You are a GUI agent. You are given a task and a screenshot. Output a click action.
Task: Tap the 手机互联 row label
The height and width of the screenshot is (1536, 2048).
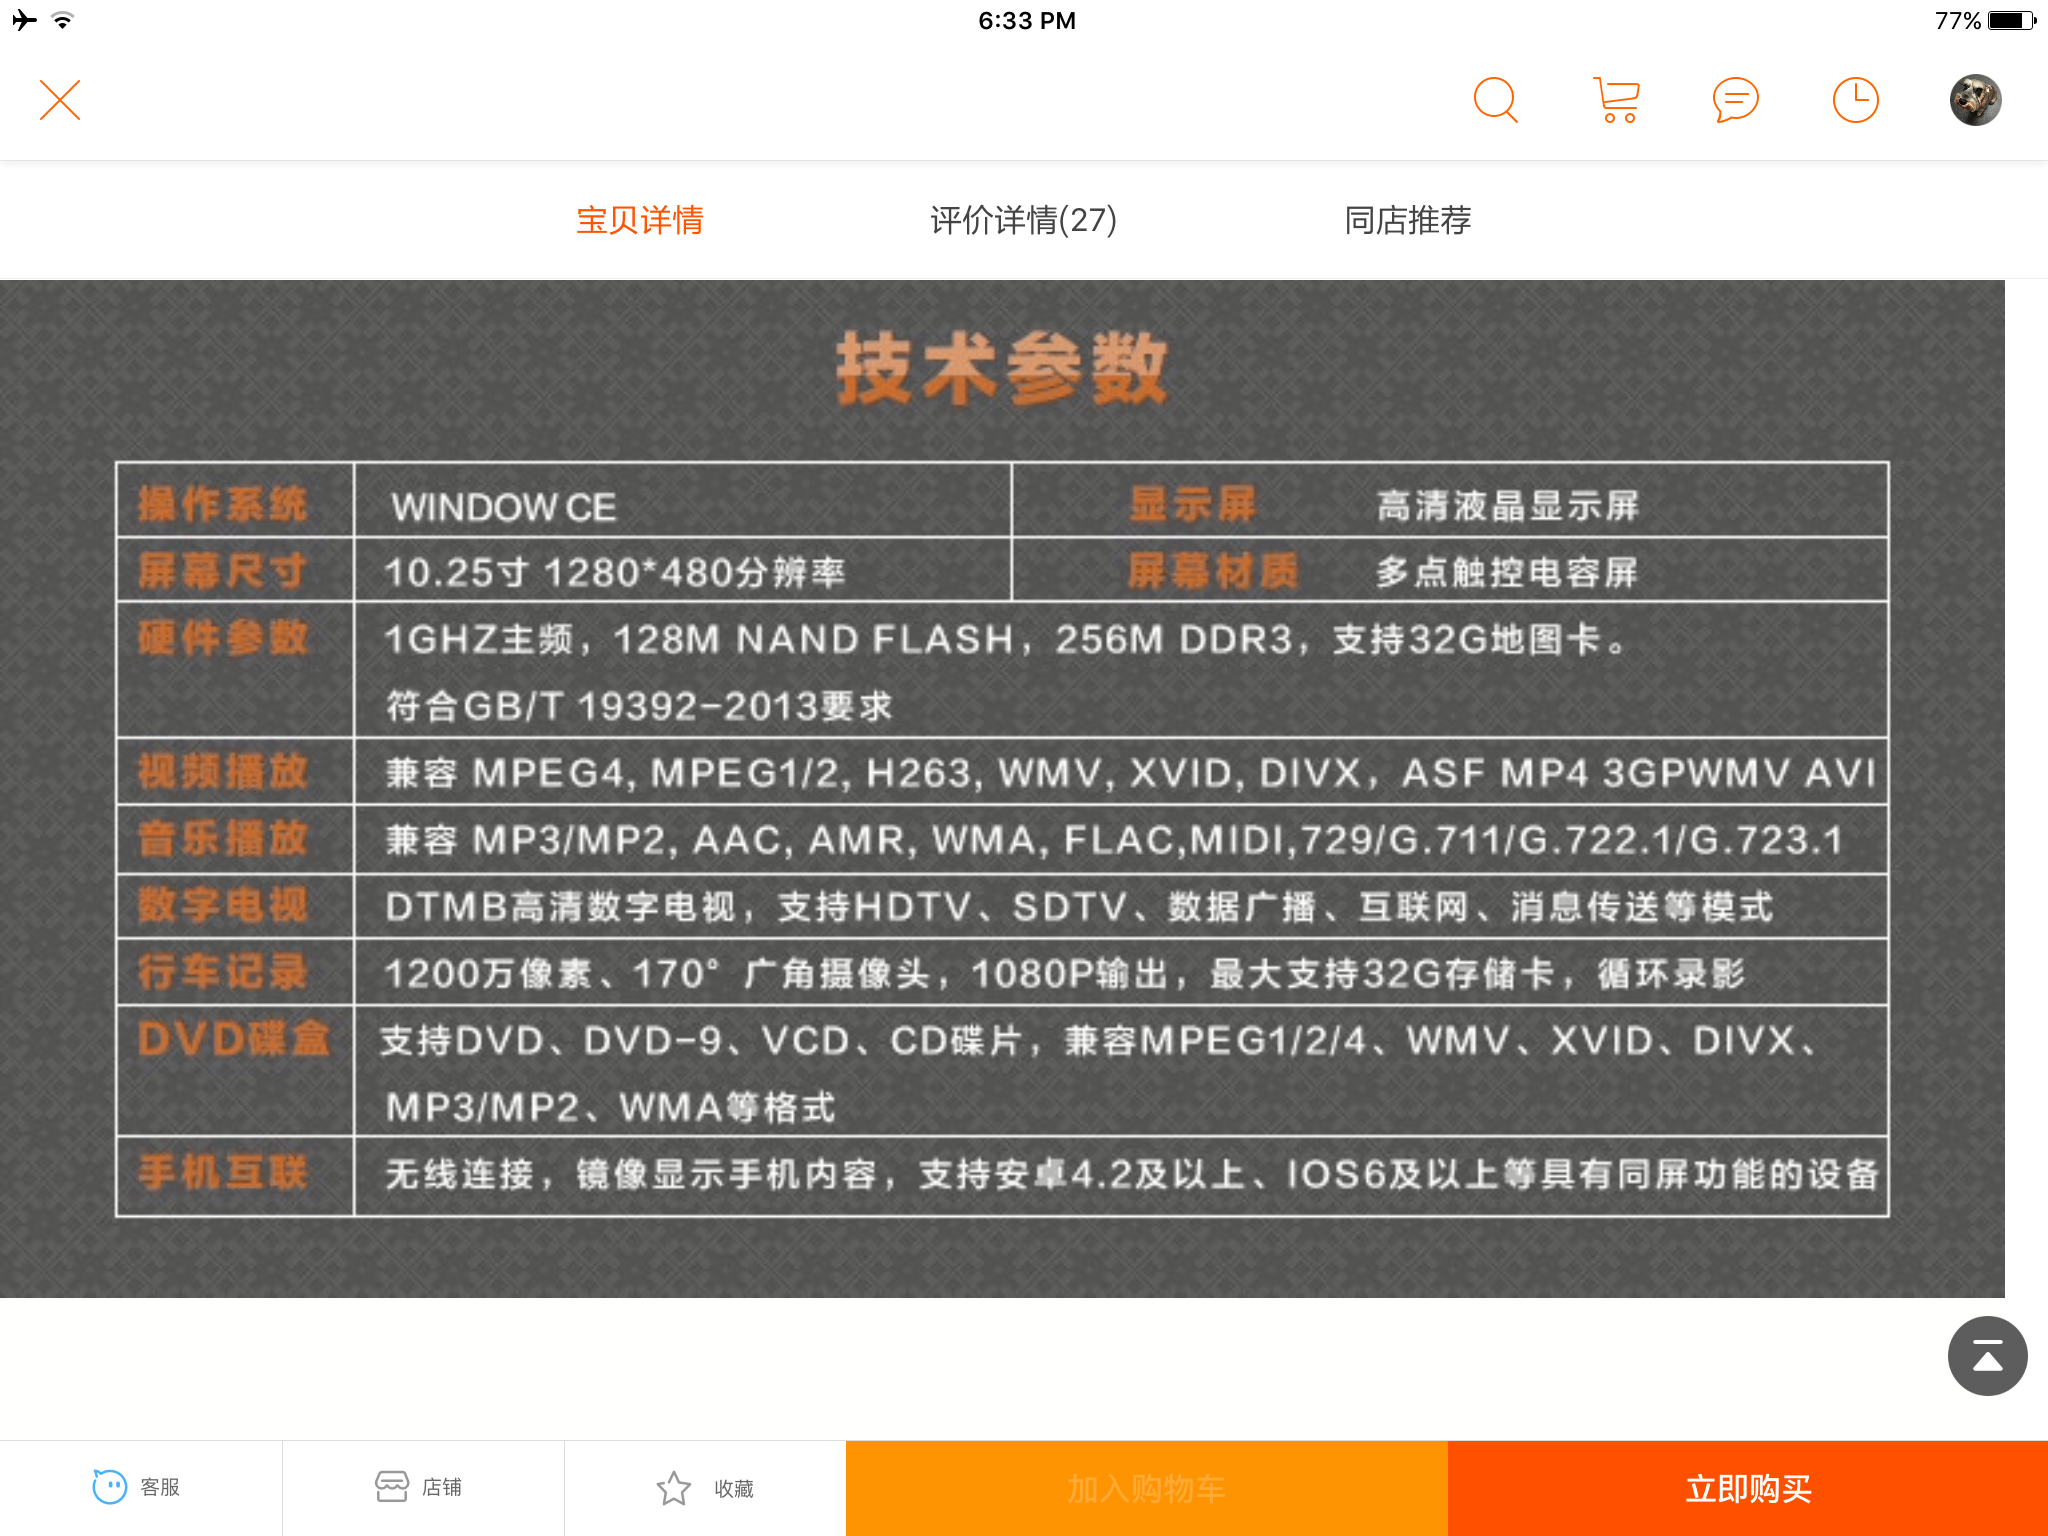click(223, 1172)
